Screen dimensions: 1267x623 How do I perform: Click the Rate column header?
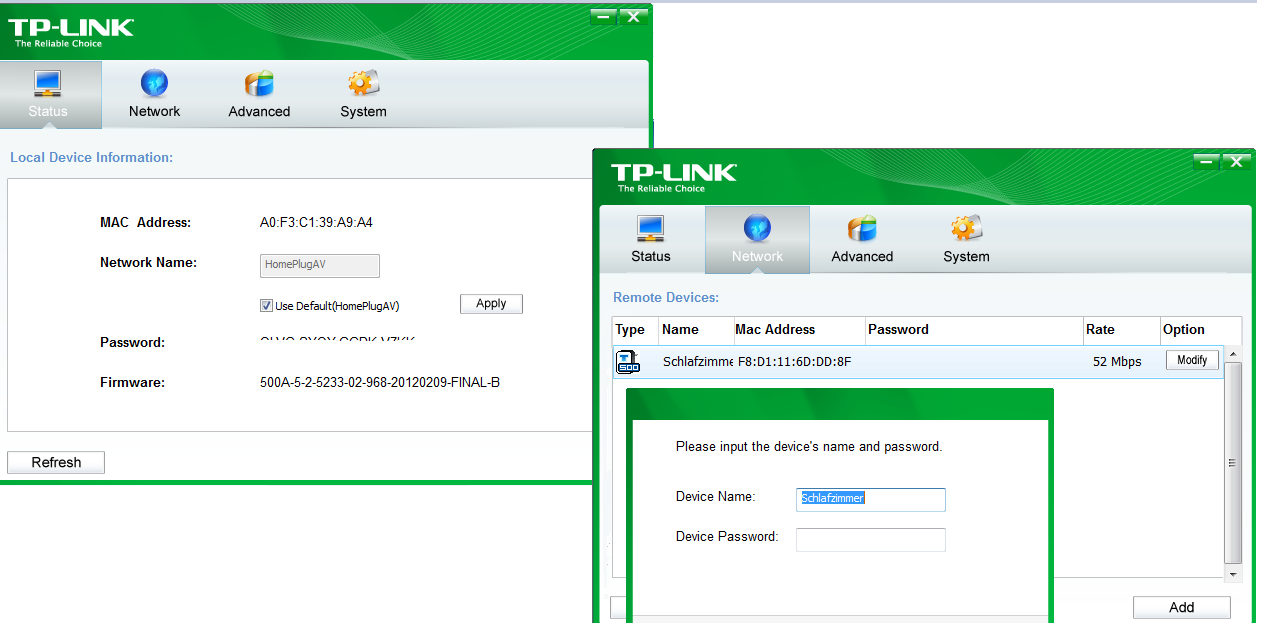[1121, 330]
